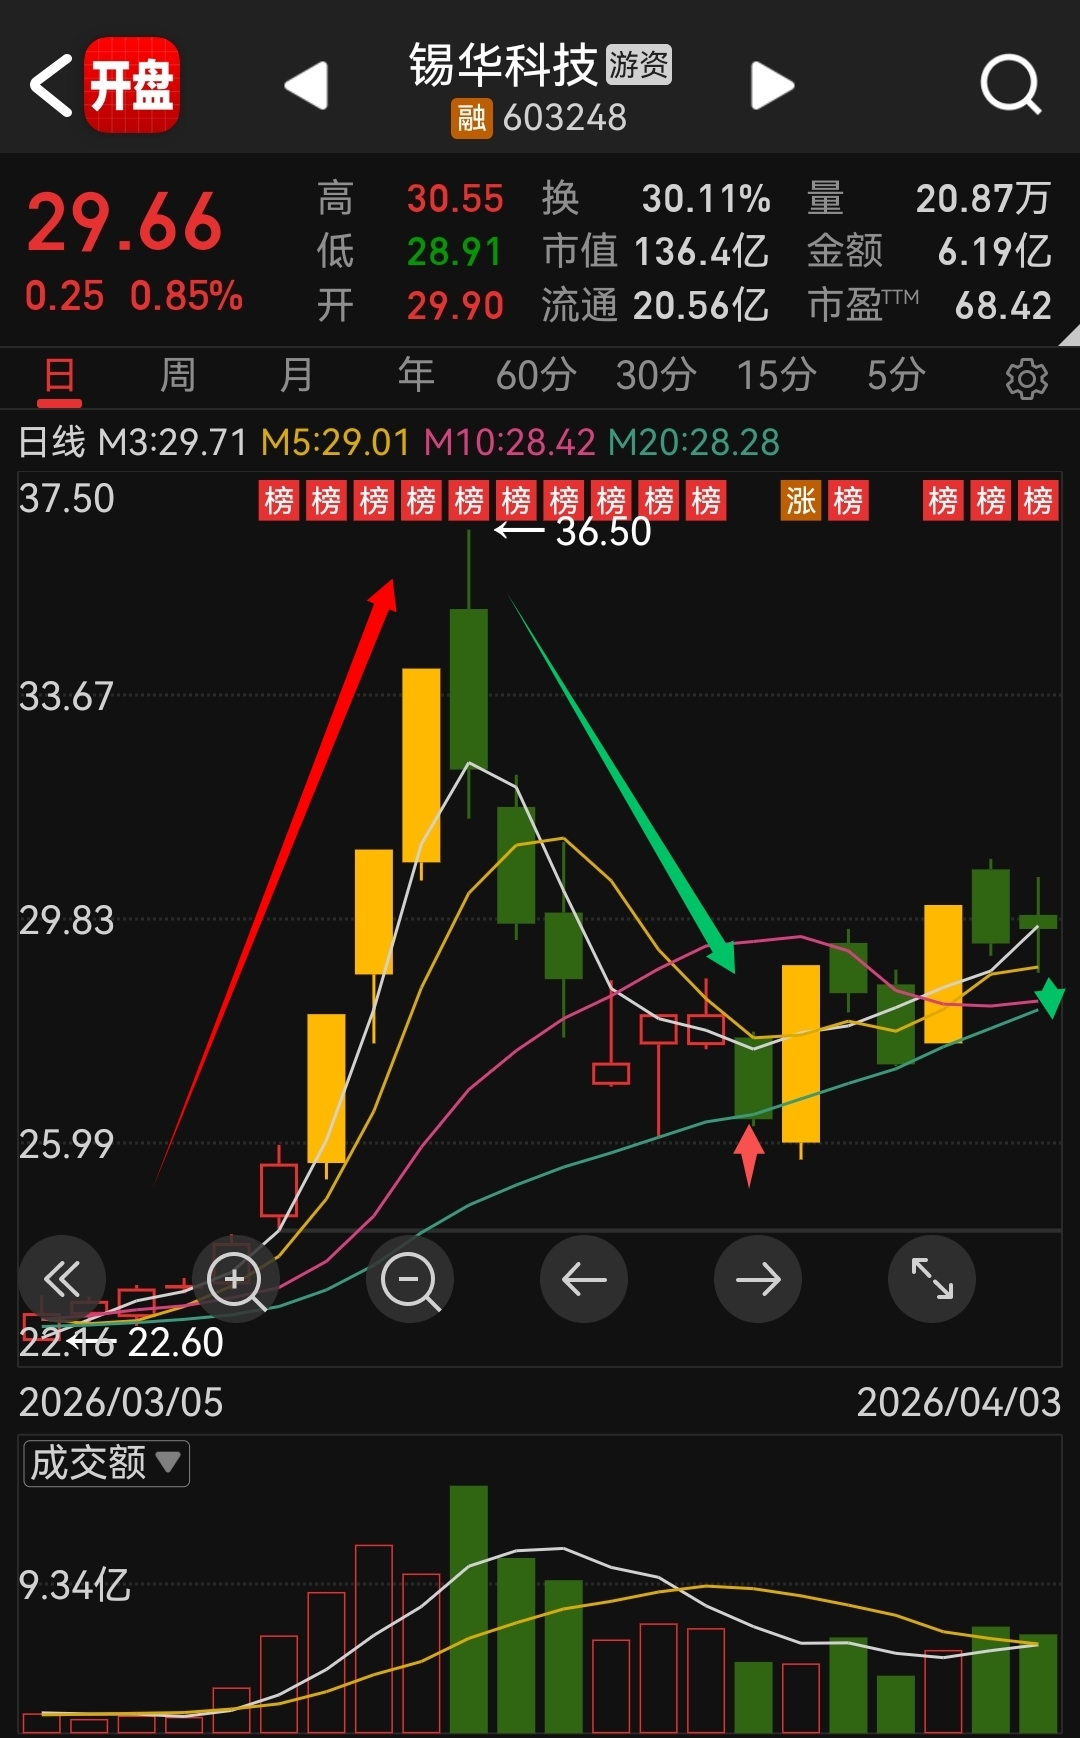Jump to earliest data with double-left arrows
Image resolution: width=1080 pixels, height=1738 pixels.
(x=62, y=1279)
